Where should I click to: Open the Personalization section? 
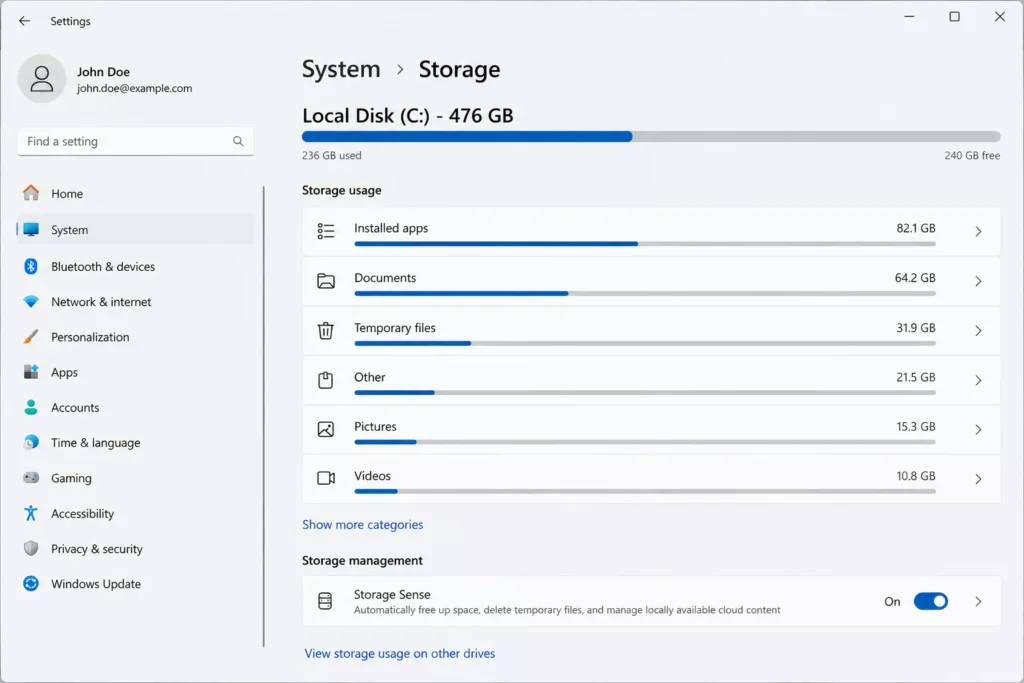(135, 337)
